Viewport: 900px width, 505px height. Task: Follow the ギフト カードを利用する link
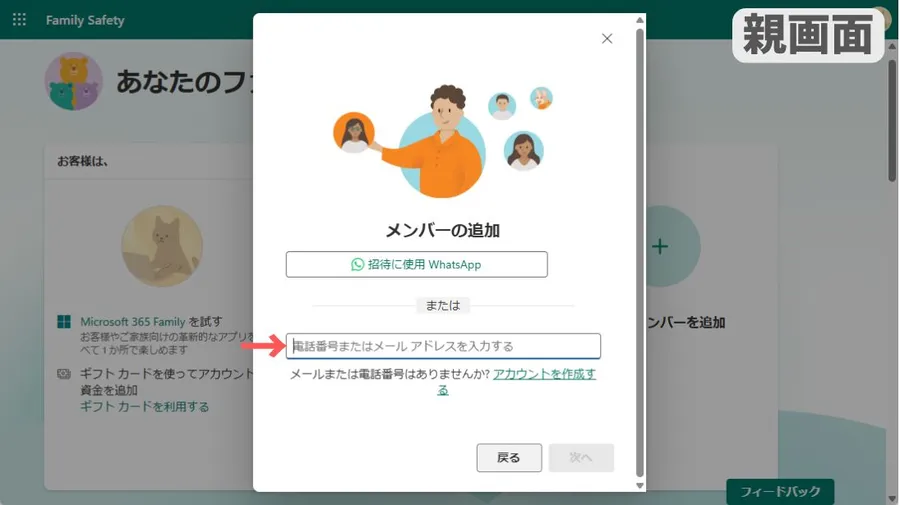[145, 407]
